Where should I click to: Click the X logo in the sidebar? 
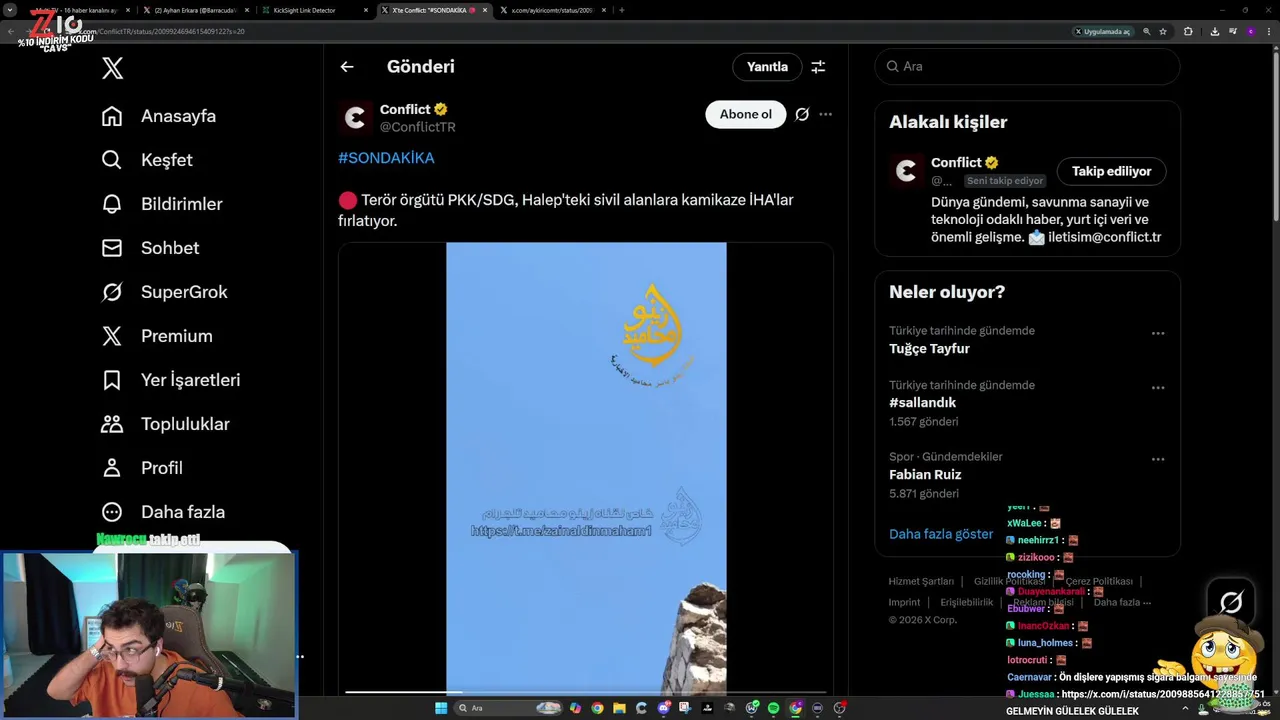[x=112, y=68]
